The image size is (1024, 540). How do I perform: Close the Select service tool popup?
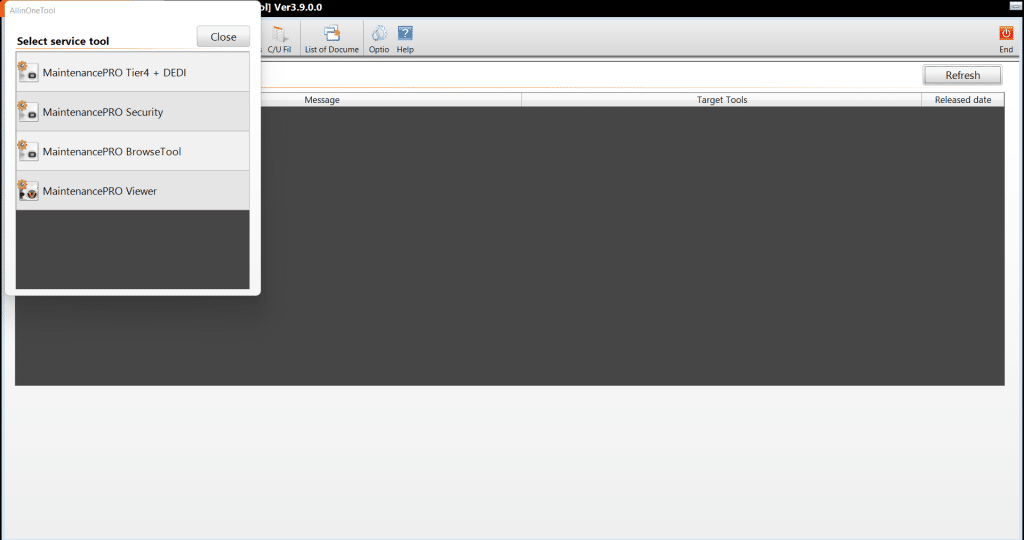pyautogui.click(x=223, y=37)
